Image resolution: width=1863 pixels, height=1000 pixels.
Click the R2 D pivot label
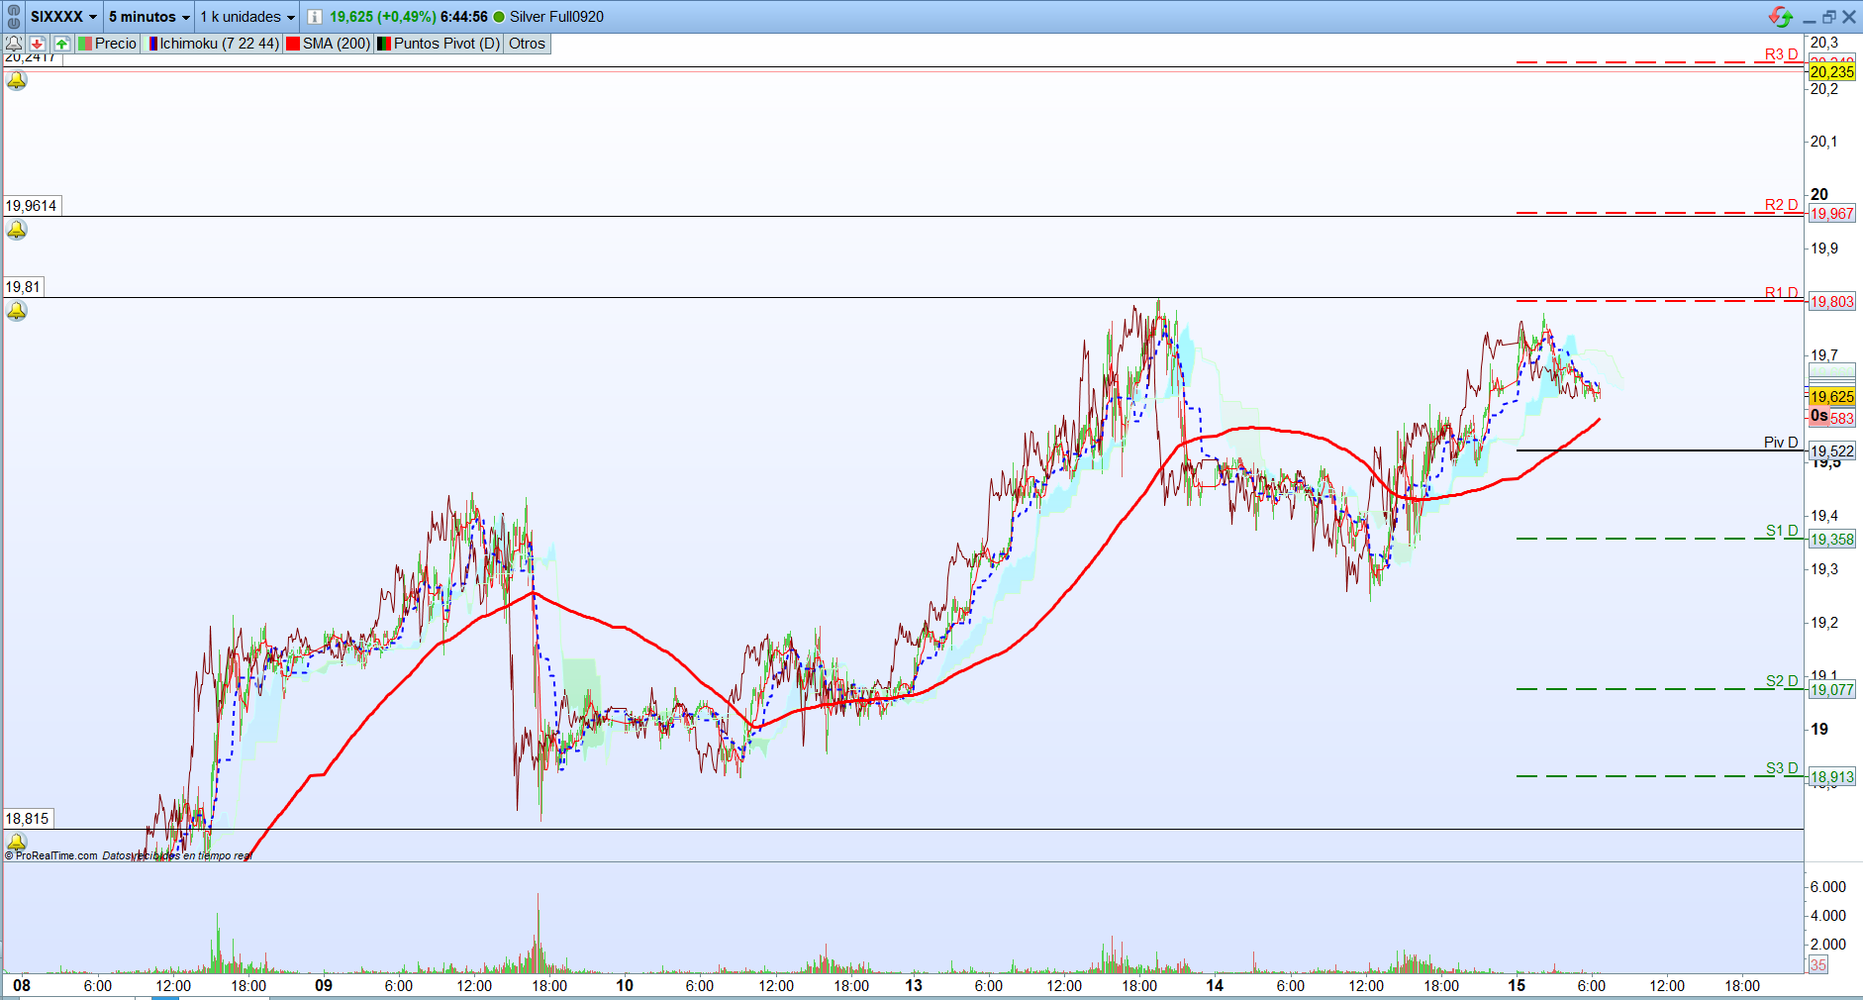[1781, 205]
